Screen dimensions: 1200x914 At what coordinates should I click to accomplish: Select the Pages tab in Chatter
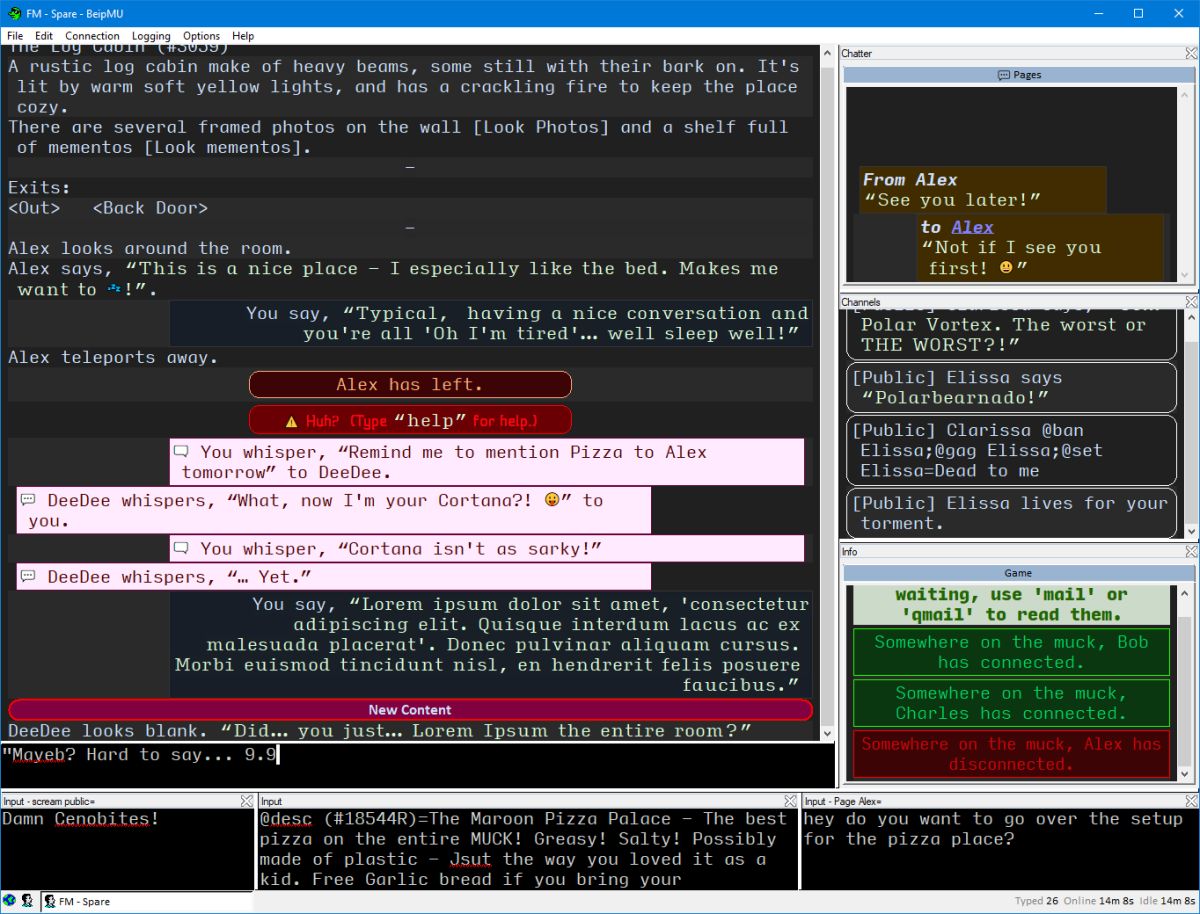(x=1019, y=75)
